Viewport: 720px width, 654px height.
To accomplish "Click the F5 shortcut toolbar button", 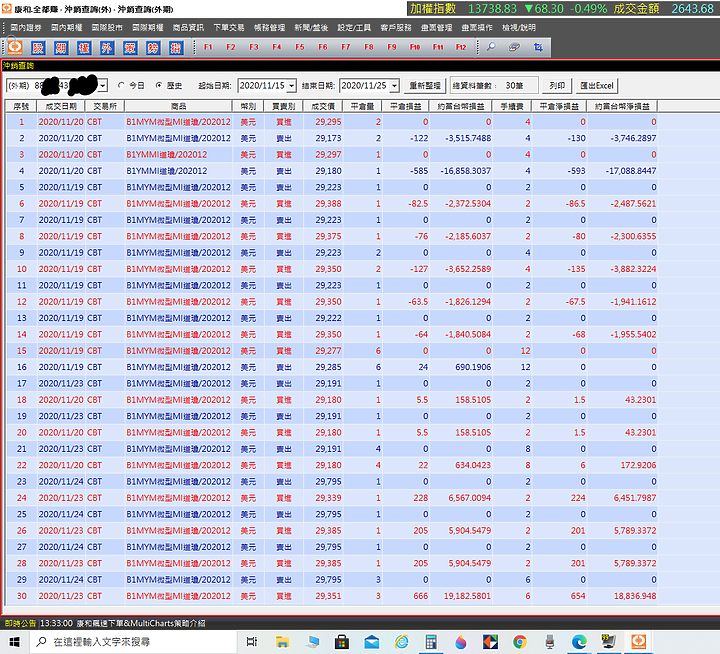I will click(300, 47).
